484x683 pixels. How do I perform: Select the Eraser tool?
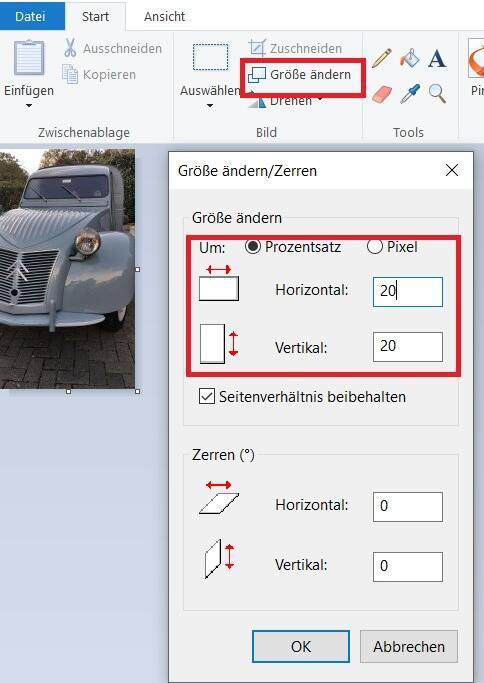(382, 94)
